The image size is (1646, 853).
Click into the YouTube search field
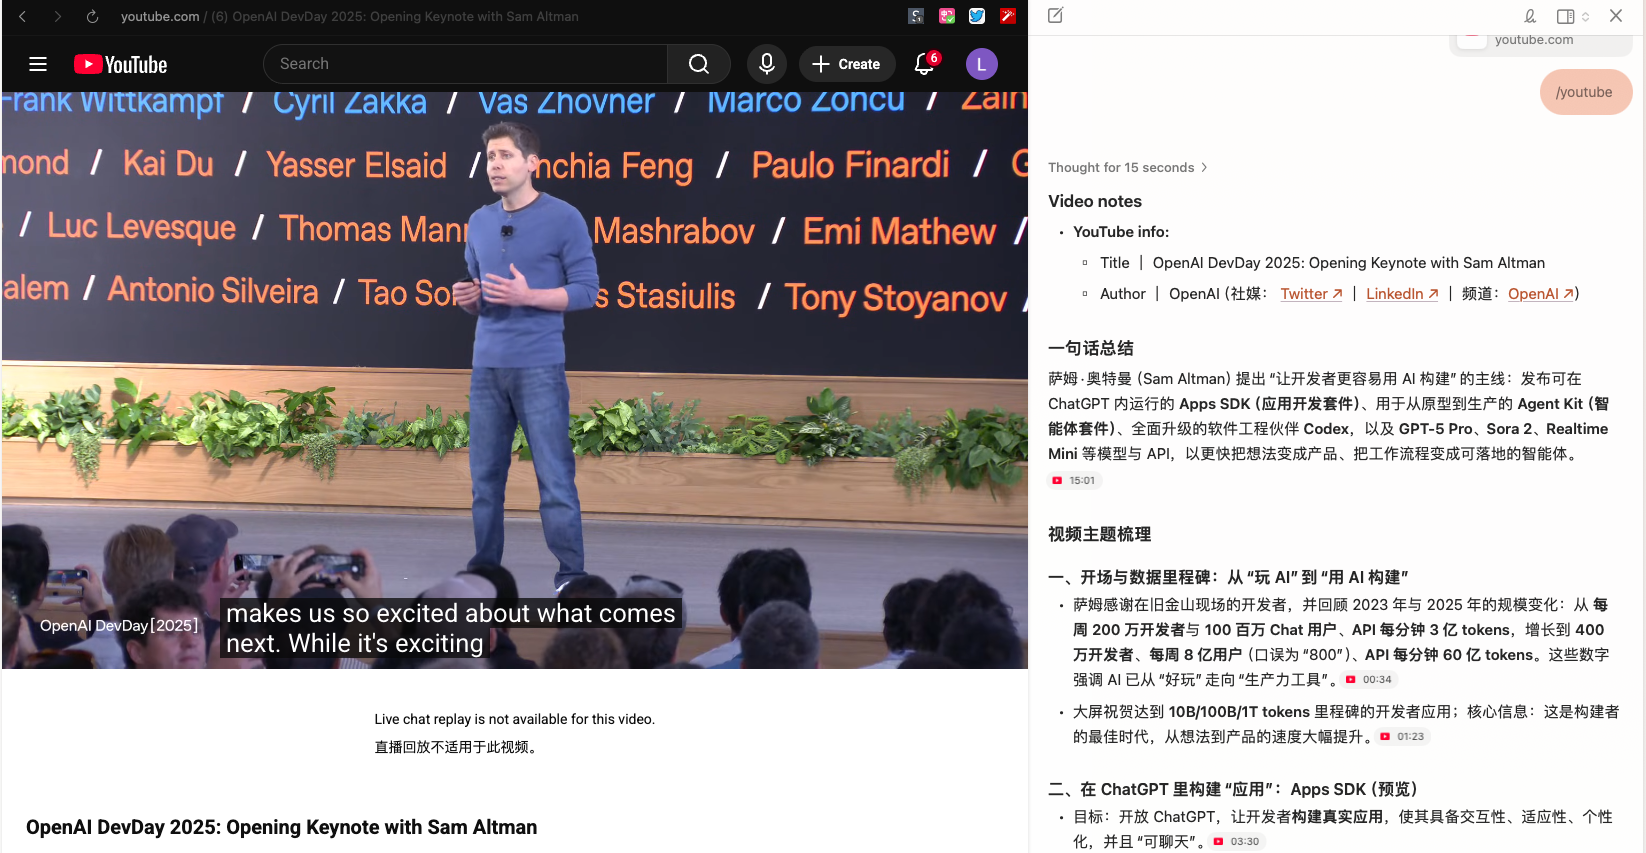pos(465,64)
